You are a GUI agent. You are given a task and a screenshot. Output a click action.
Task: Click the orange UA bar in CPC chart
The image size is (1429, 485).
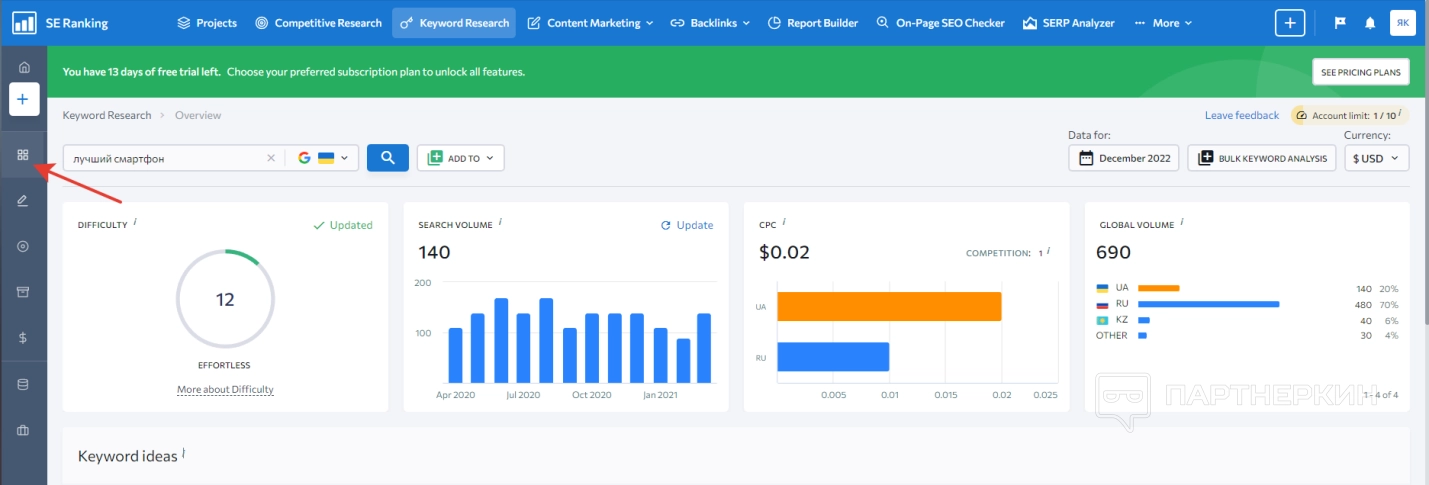point(888,306)
